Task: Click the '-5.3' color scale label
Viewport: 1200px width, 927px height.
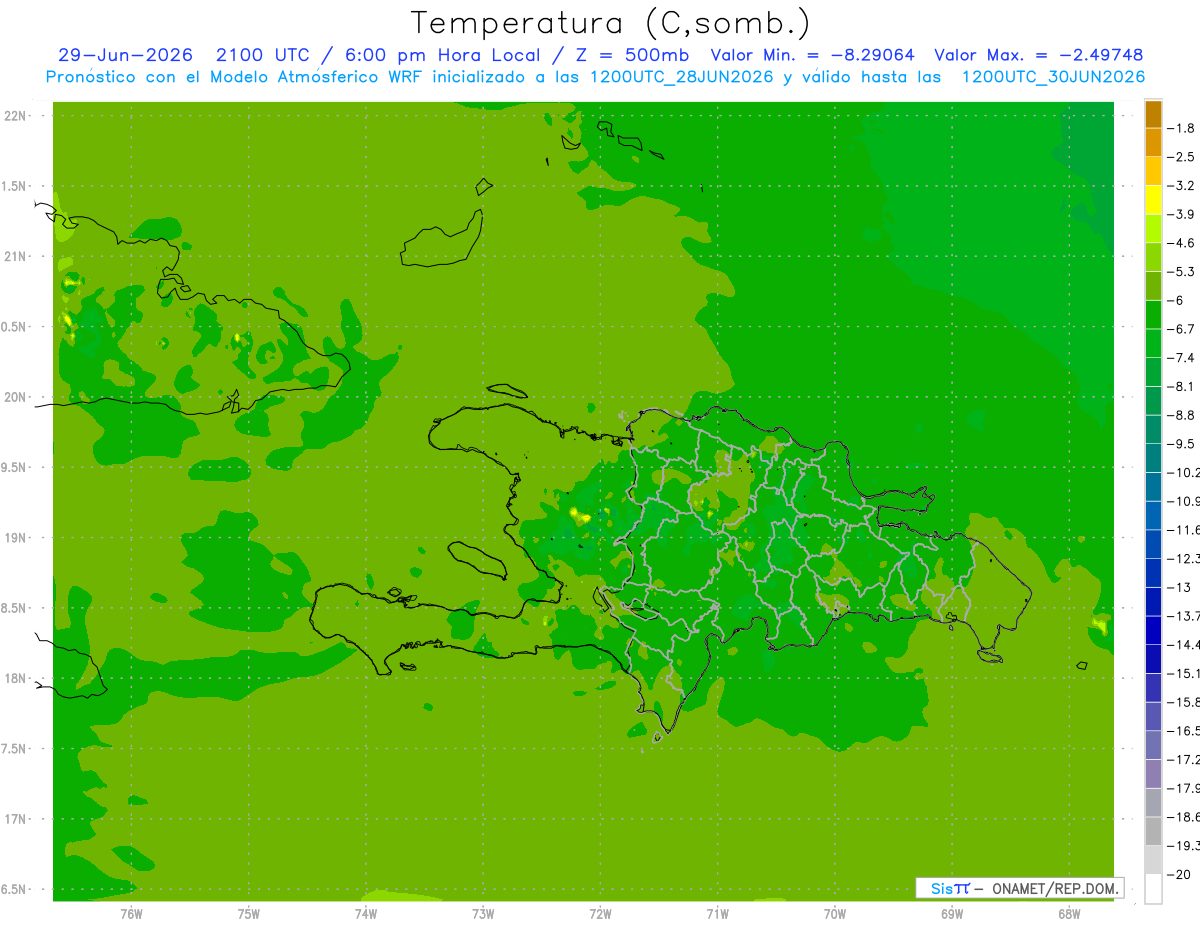Action: pos(1182,272)
